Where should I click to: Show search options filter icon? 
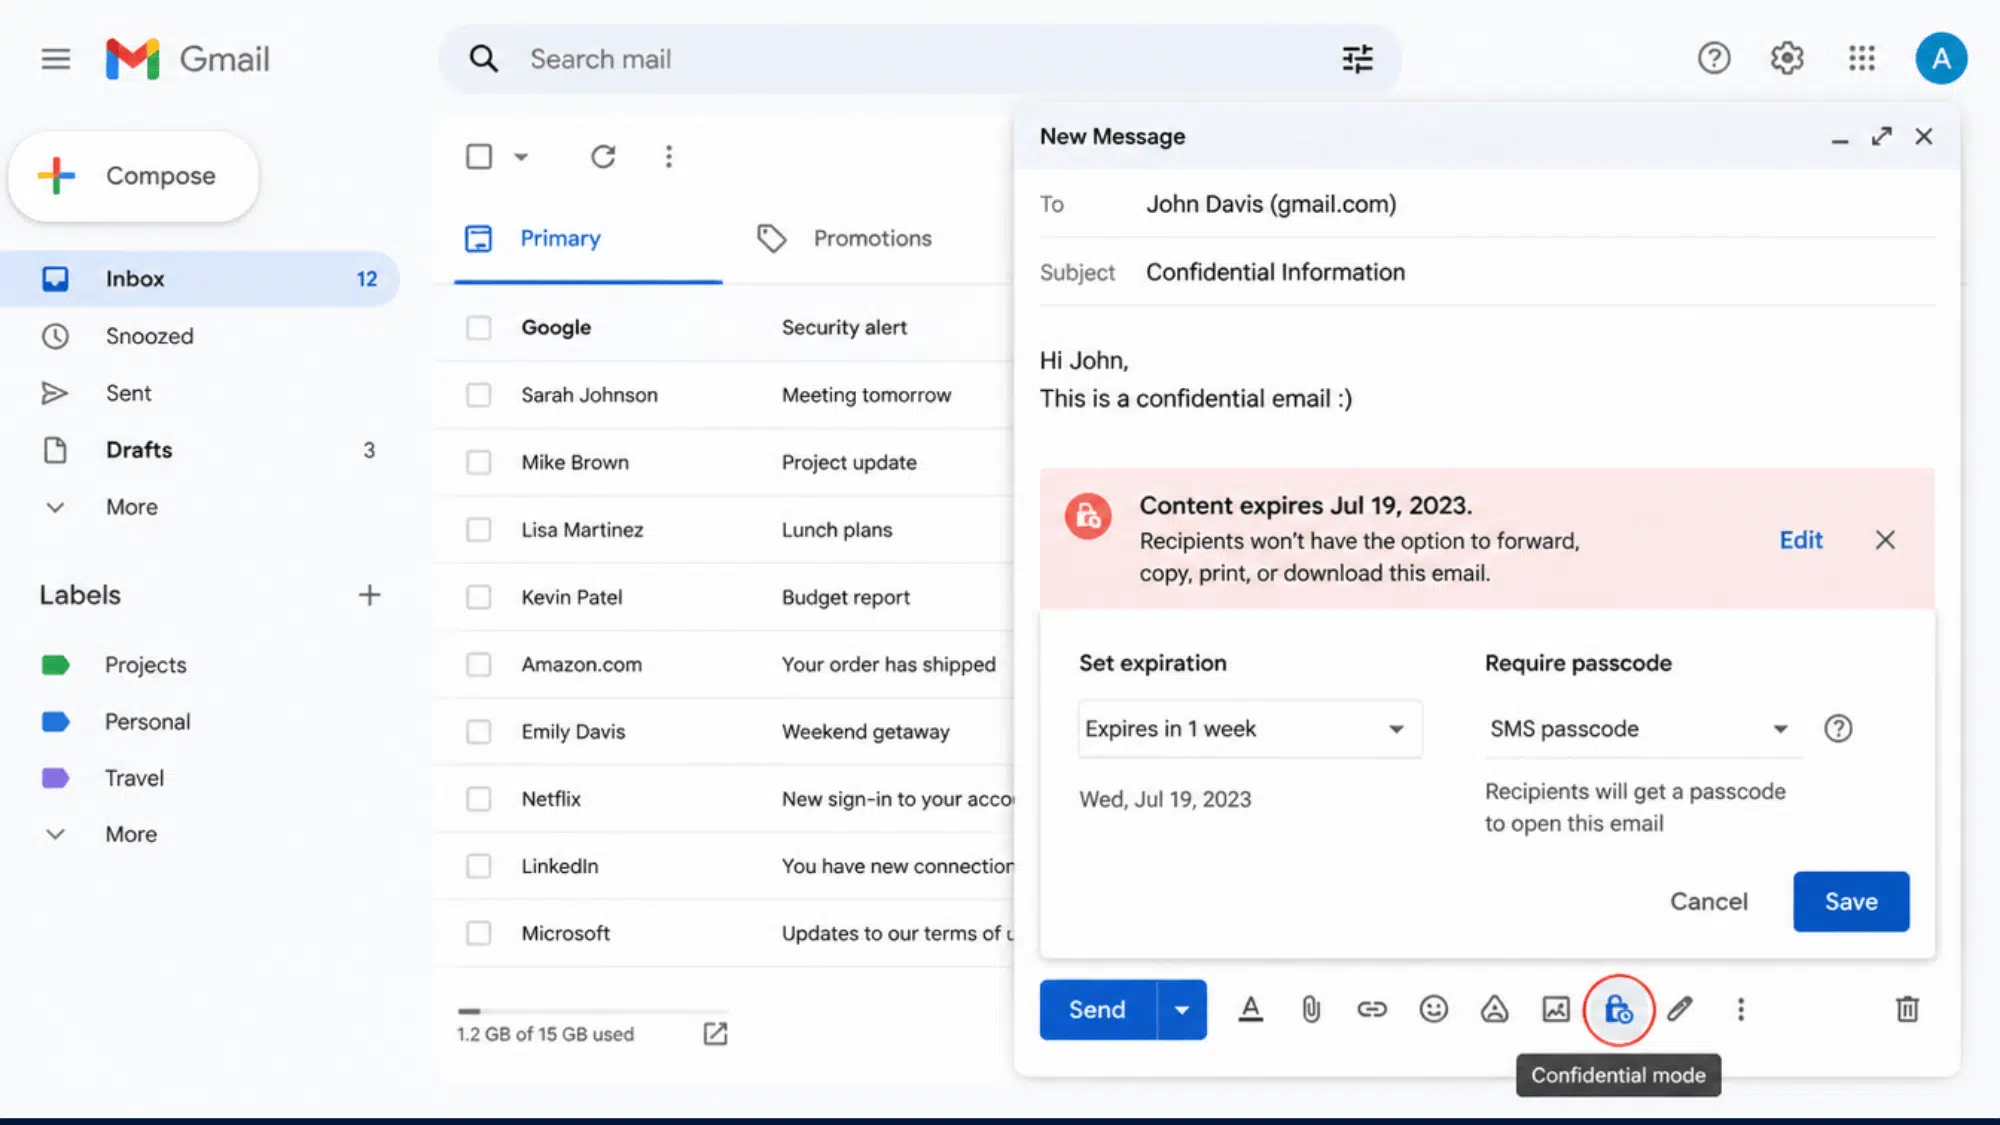tap(1357, 59)
